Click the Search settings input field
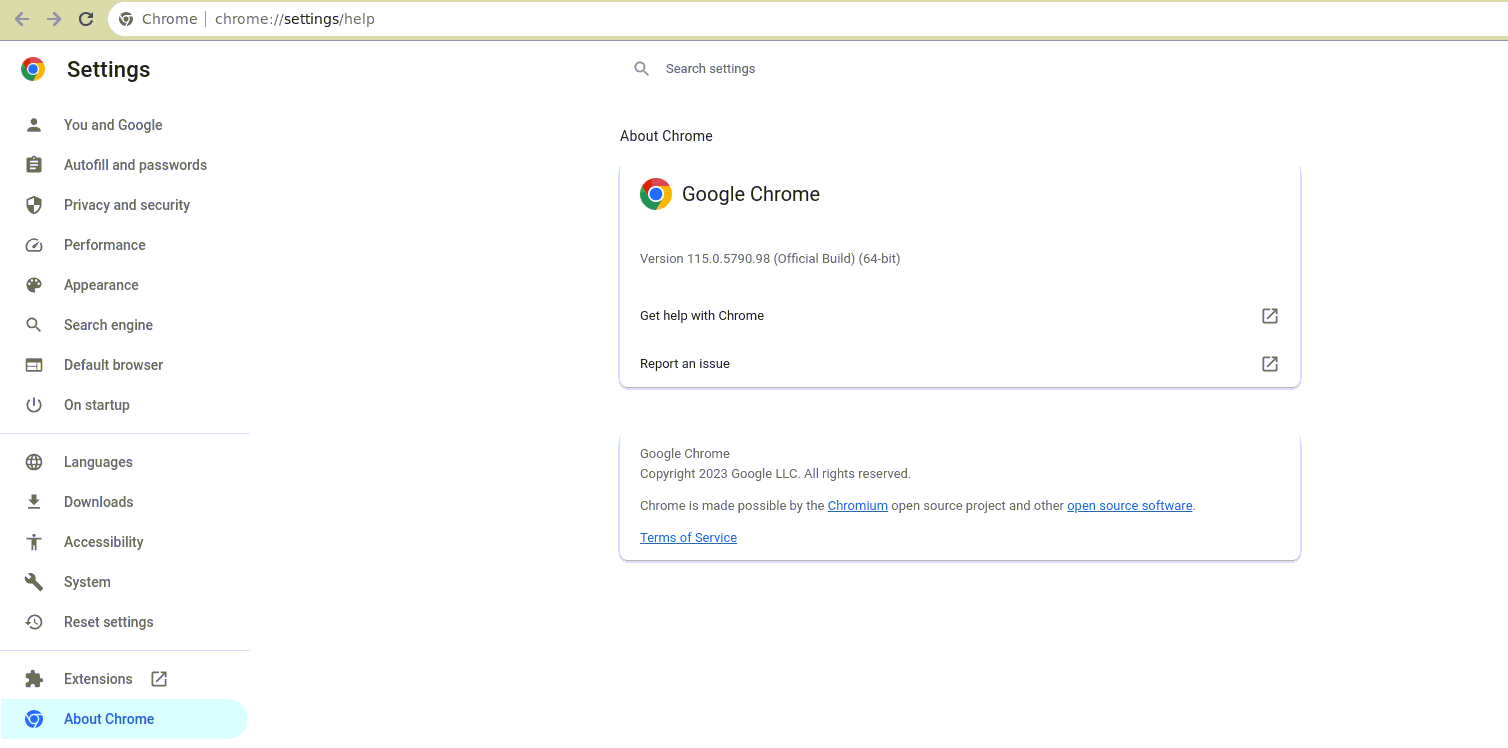 (x=960, y=69)
